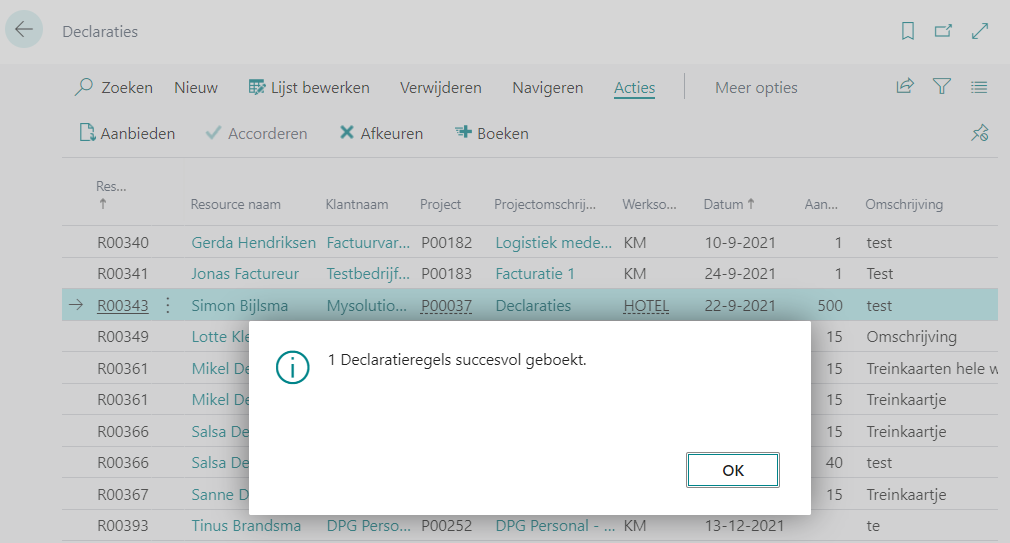Expand page to full screen

tap(980, 31)
